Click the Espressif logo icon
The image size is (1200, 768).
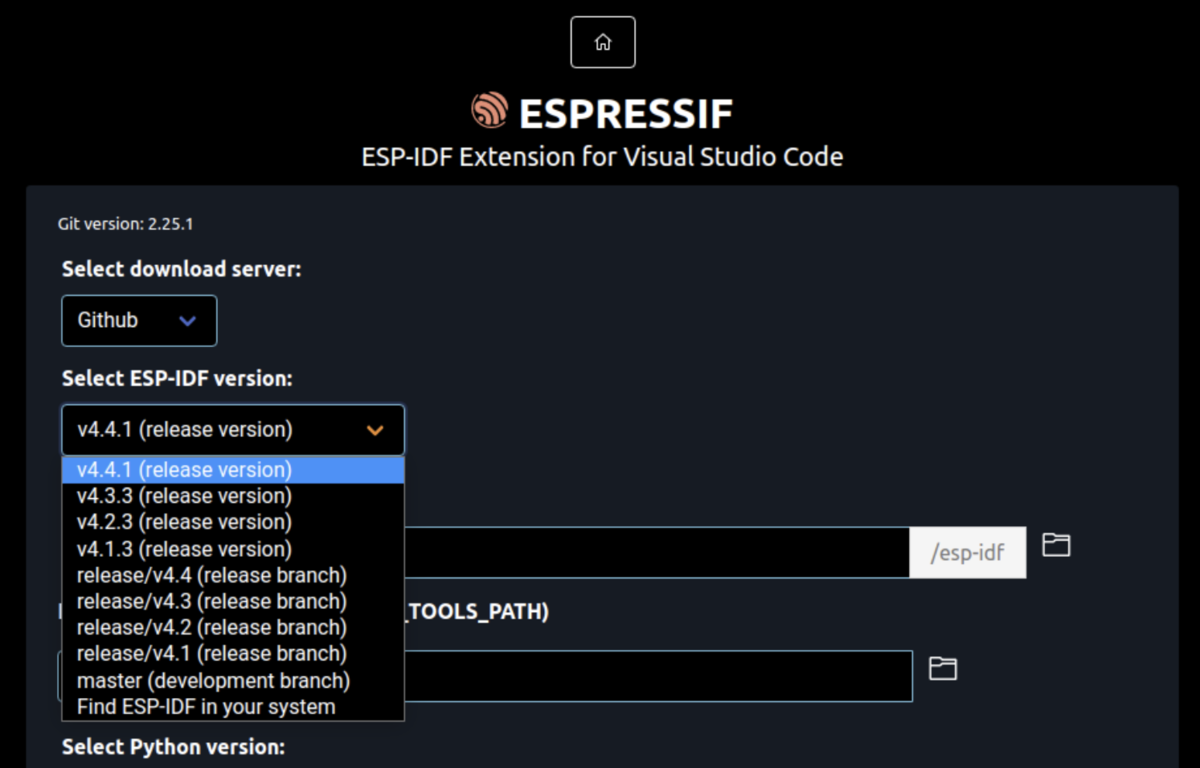tap(489, 111)
